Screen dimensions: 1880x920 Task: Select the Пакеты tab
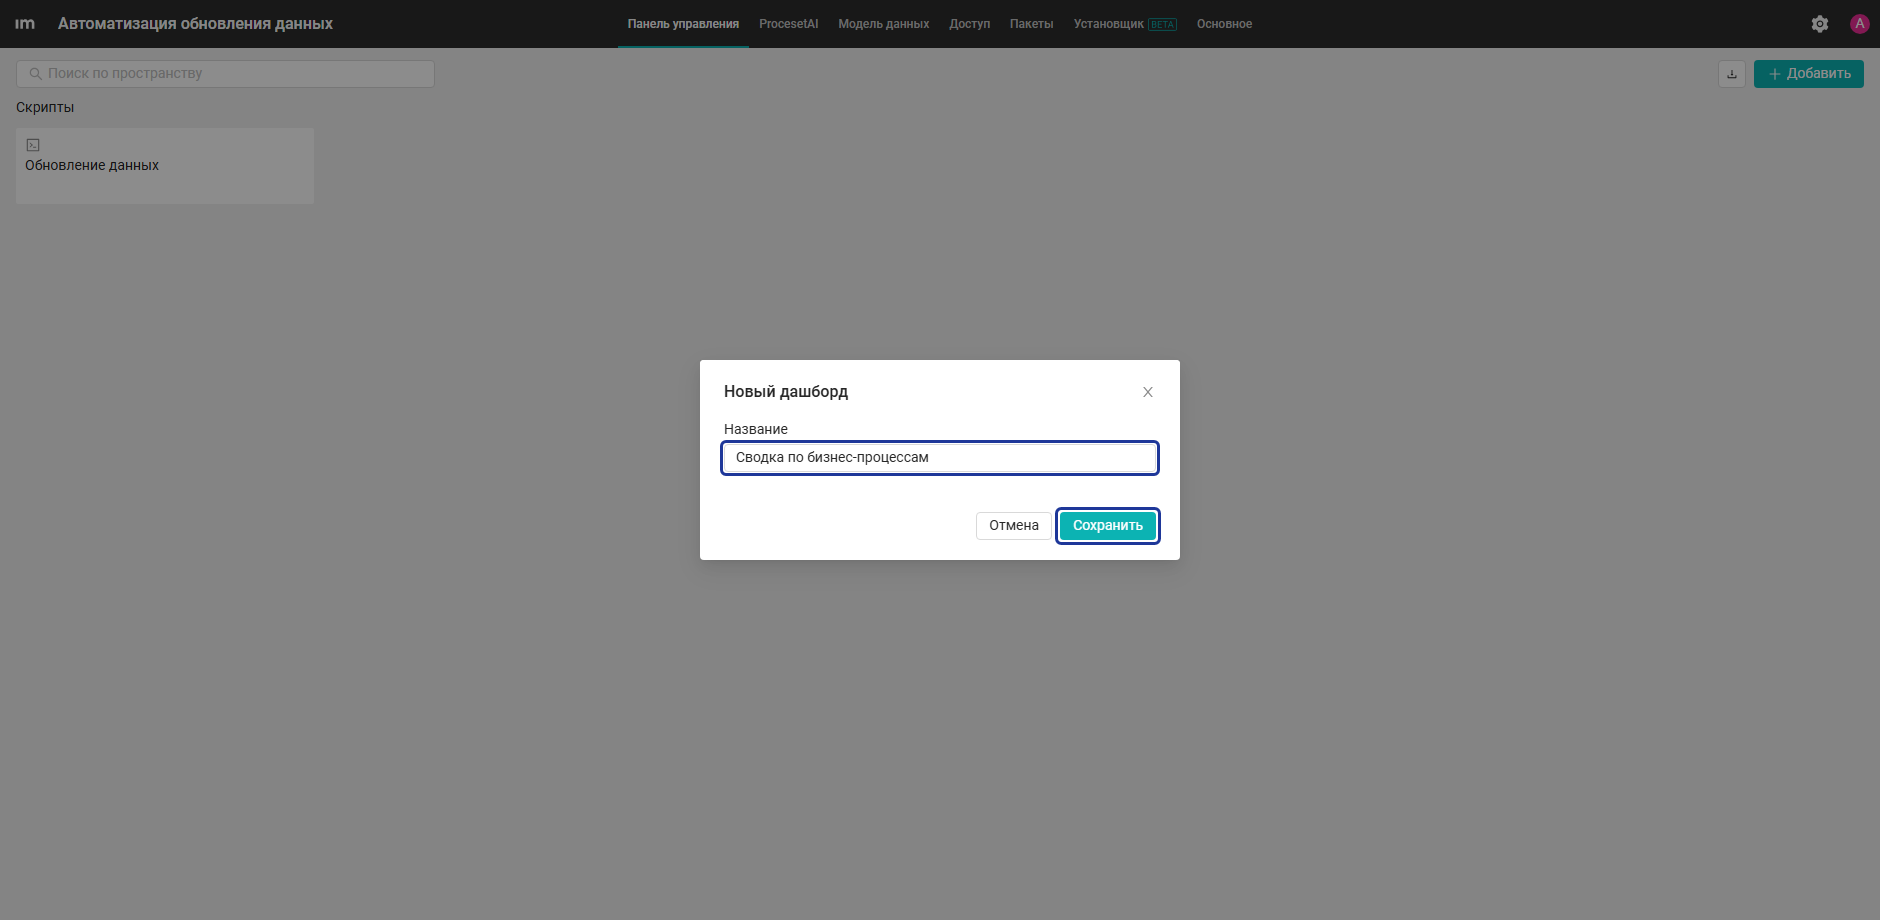1031,24
